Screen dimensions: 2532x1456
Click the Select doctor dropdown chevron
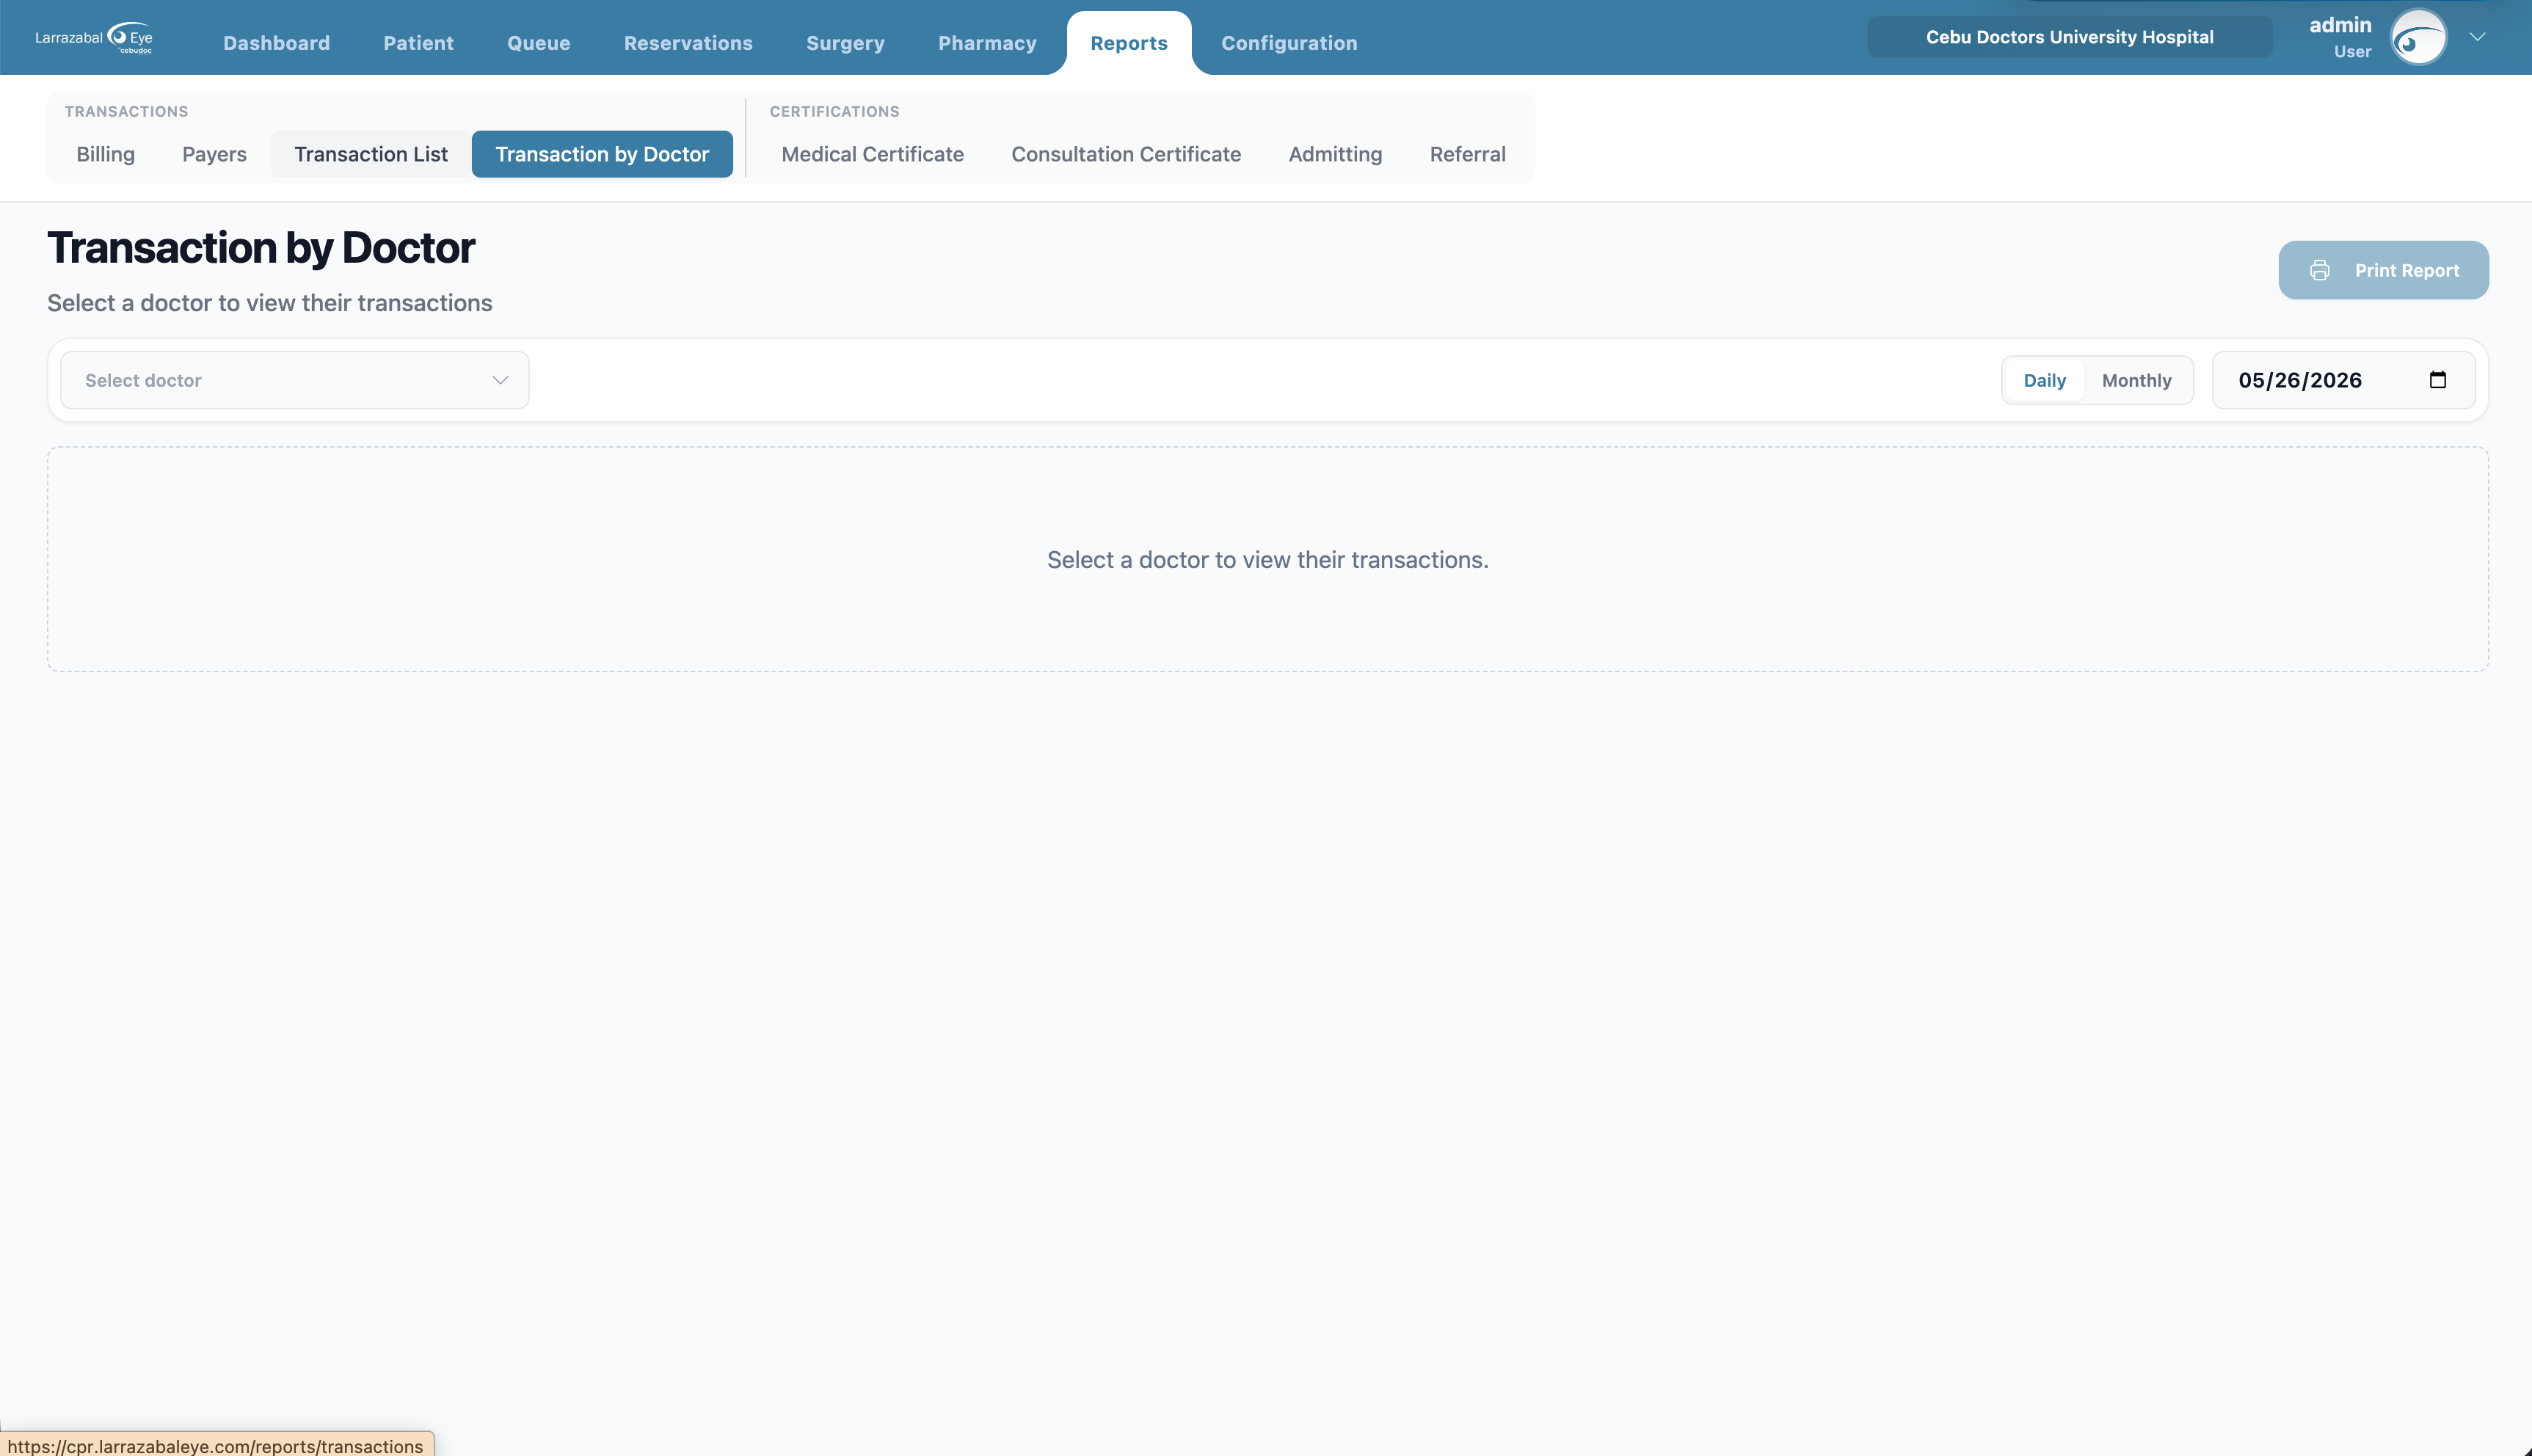500,380
